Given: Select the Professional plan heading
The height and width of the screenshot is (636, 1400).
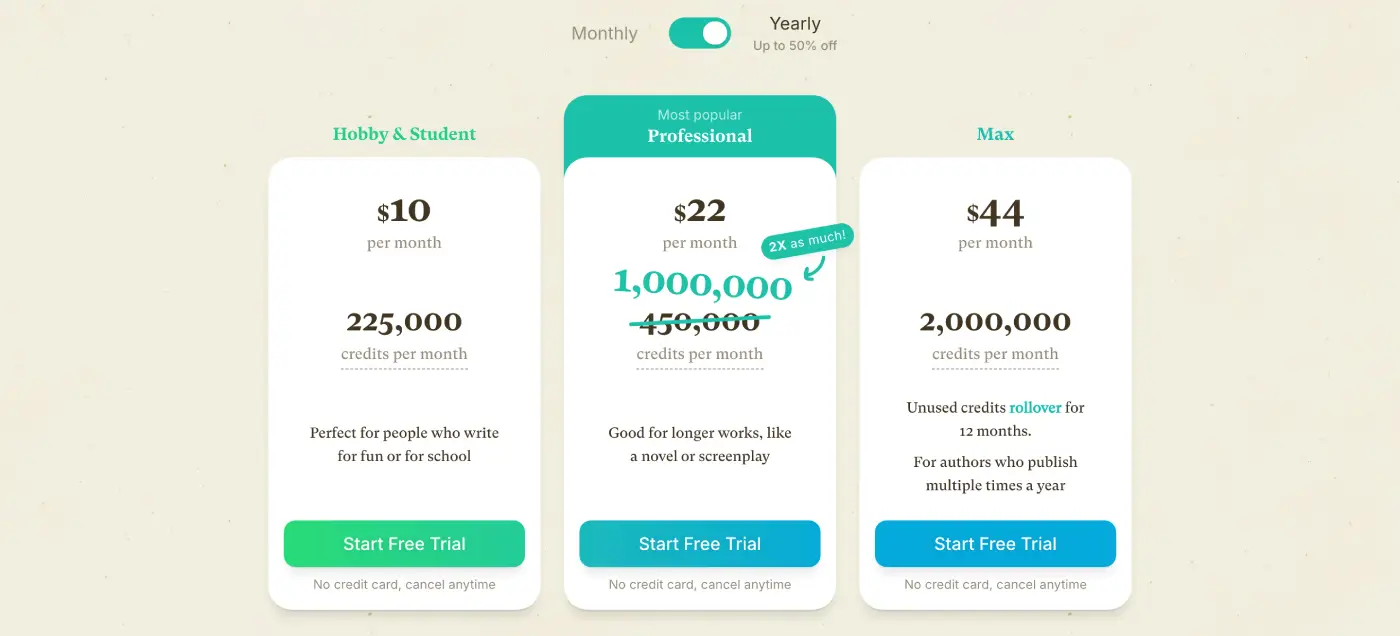Looking at the screenshot, I should pos(699,136).
